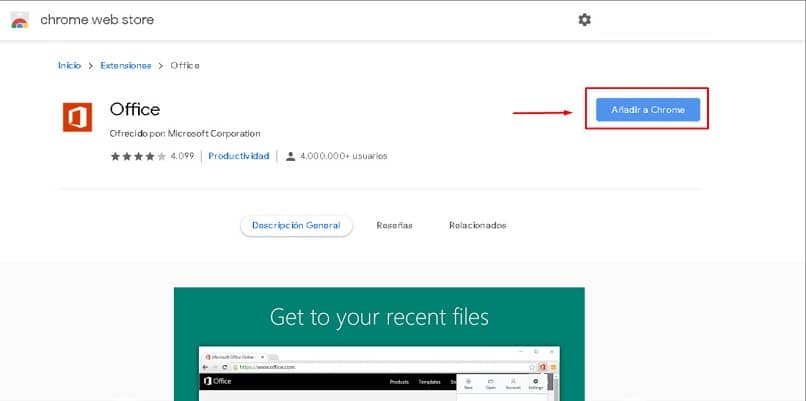Select the Descripción General tab
806x401 pixels.
tap(296, 226)
